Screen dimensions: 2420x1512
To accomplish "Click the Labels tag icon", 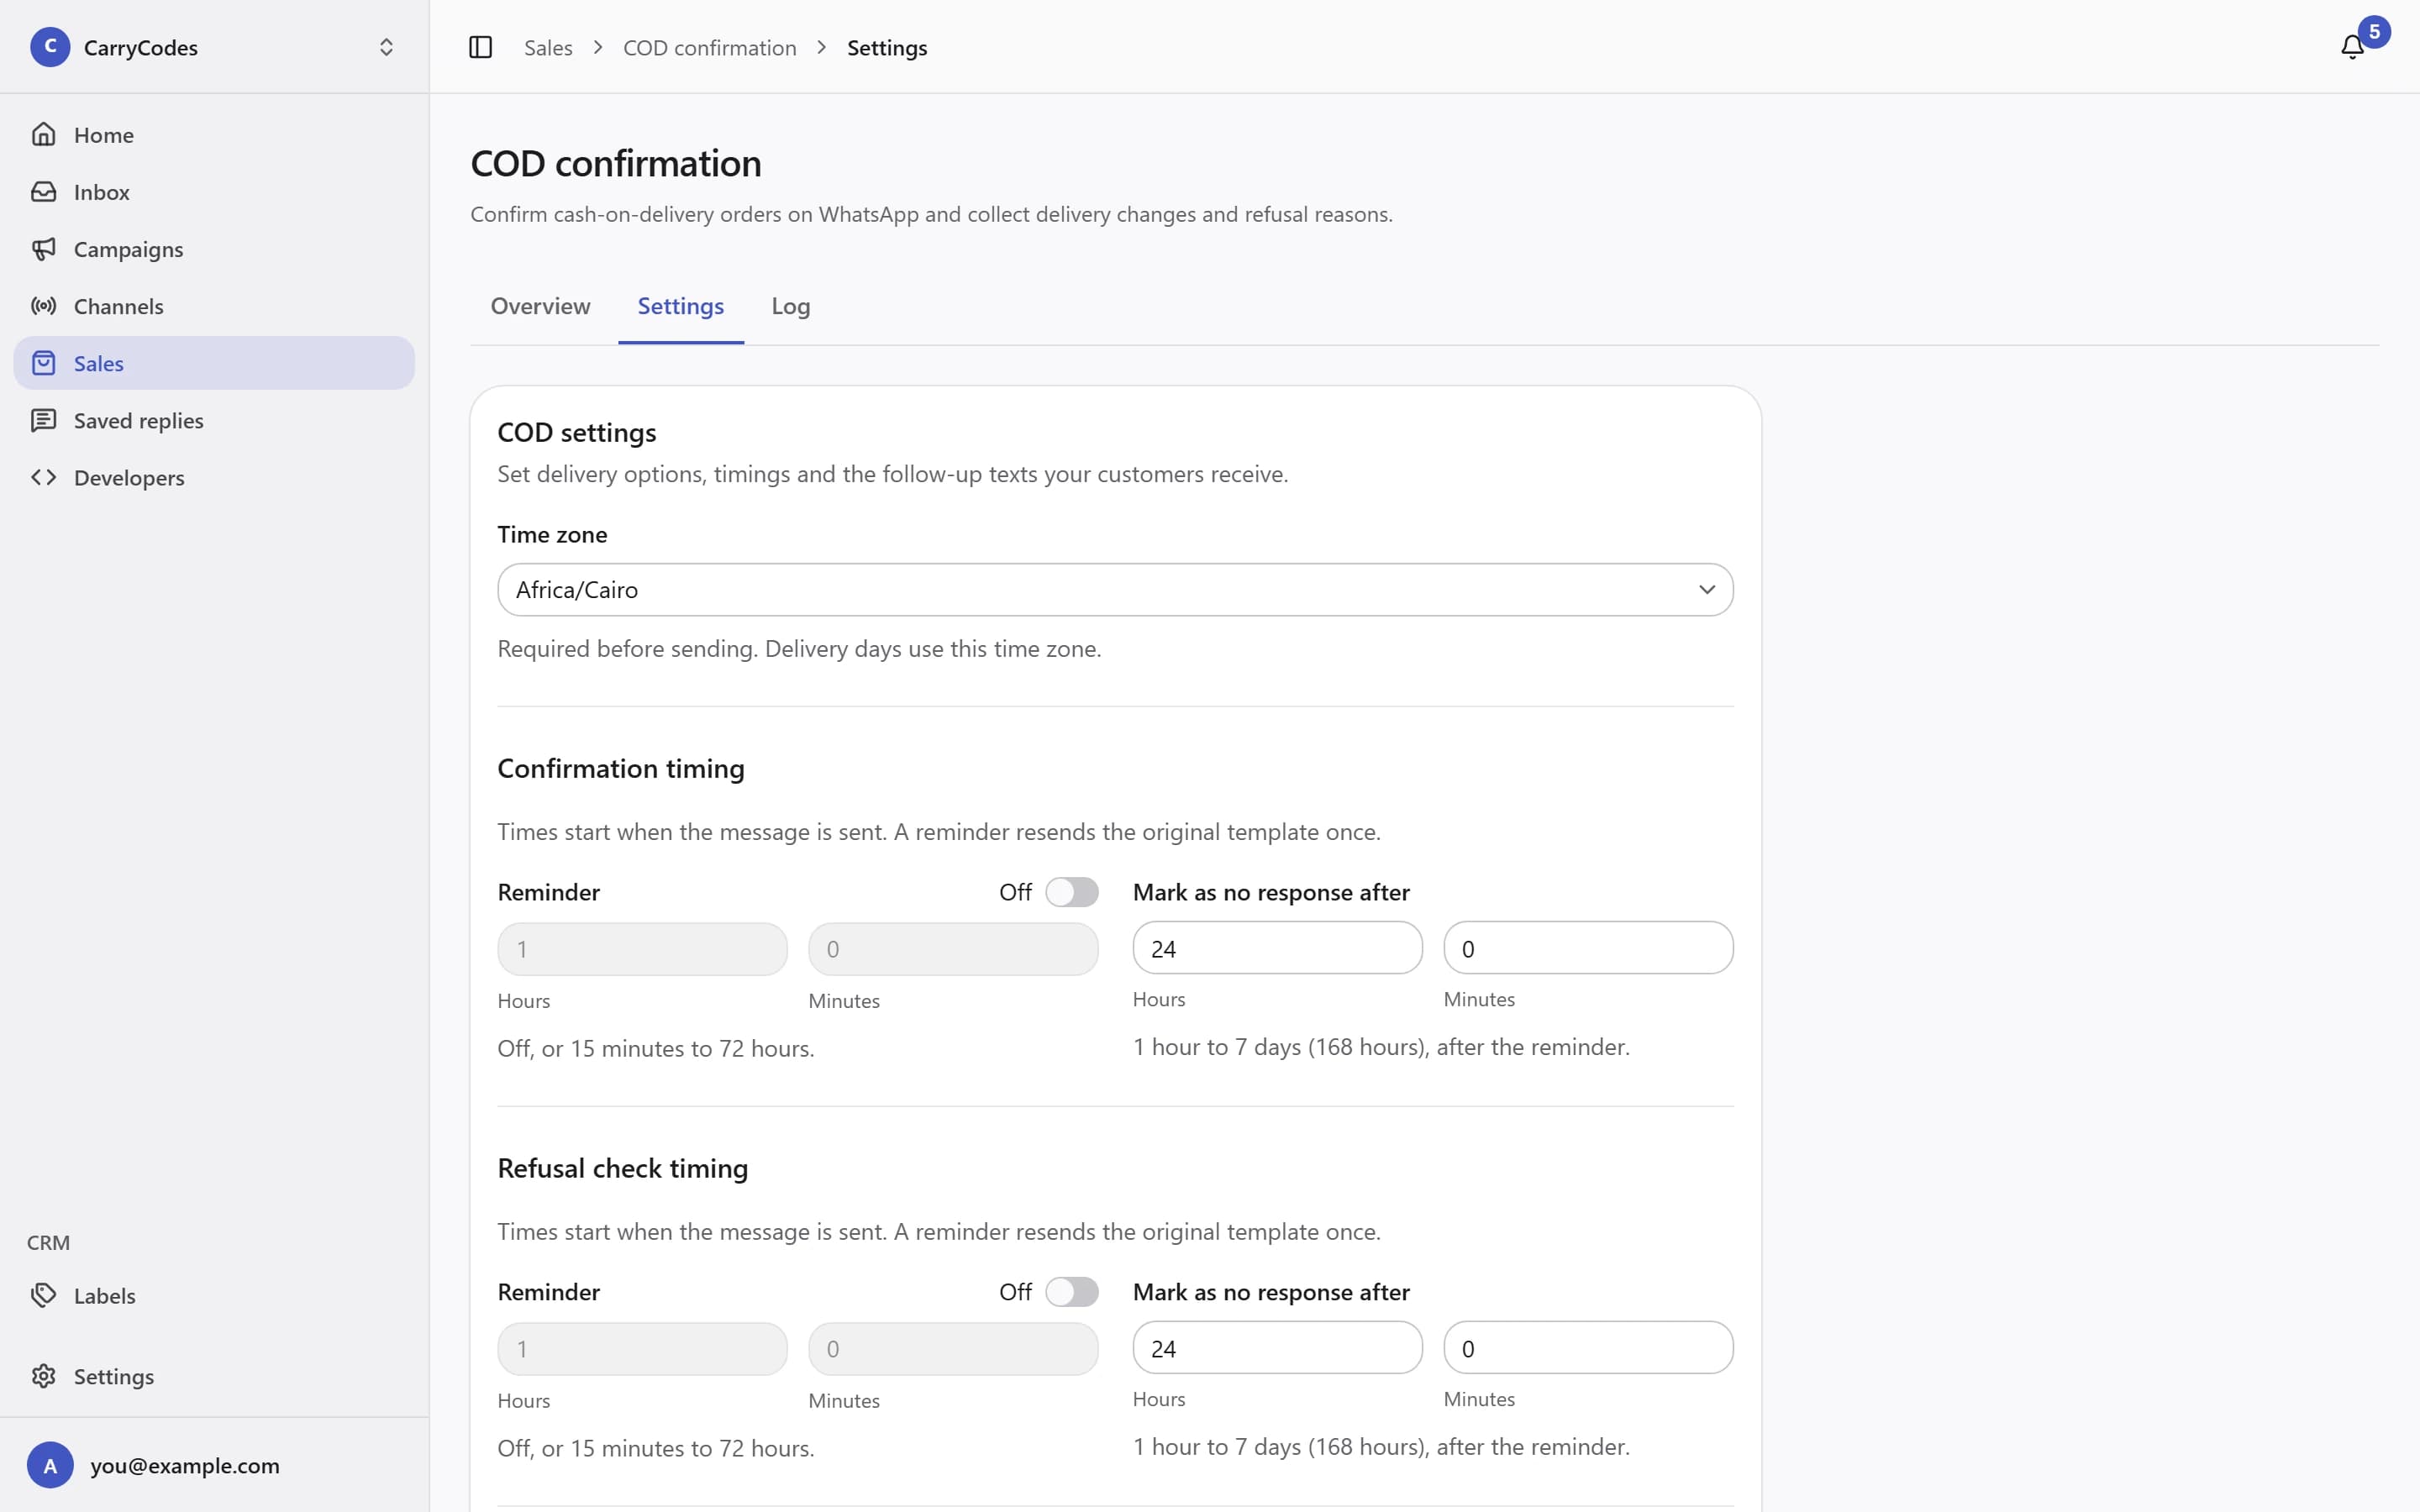I will 43,1295.
